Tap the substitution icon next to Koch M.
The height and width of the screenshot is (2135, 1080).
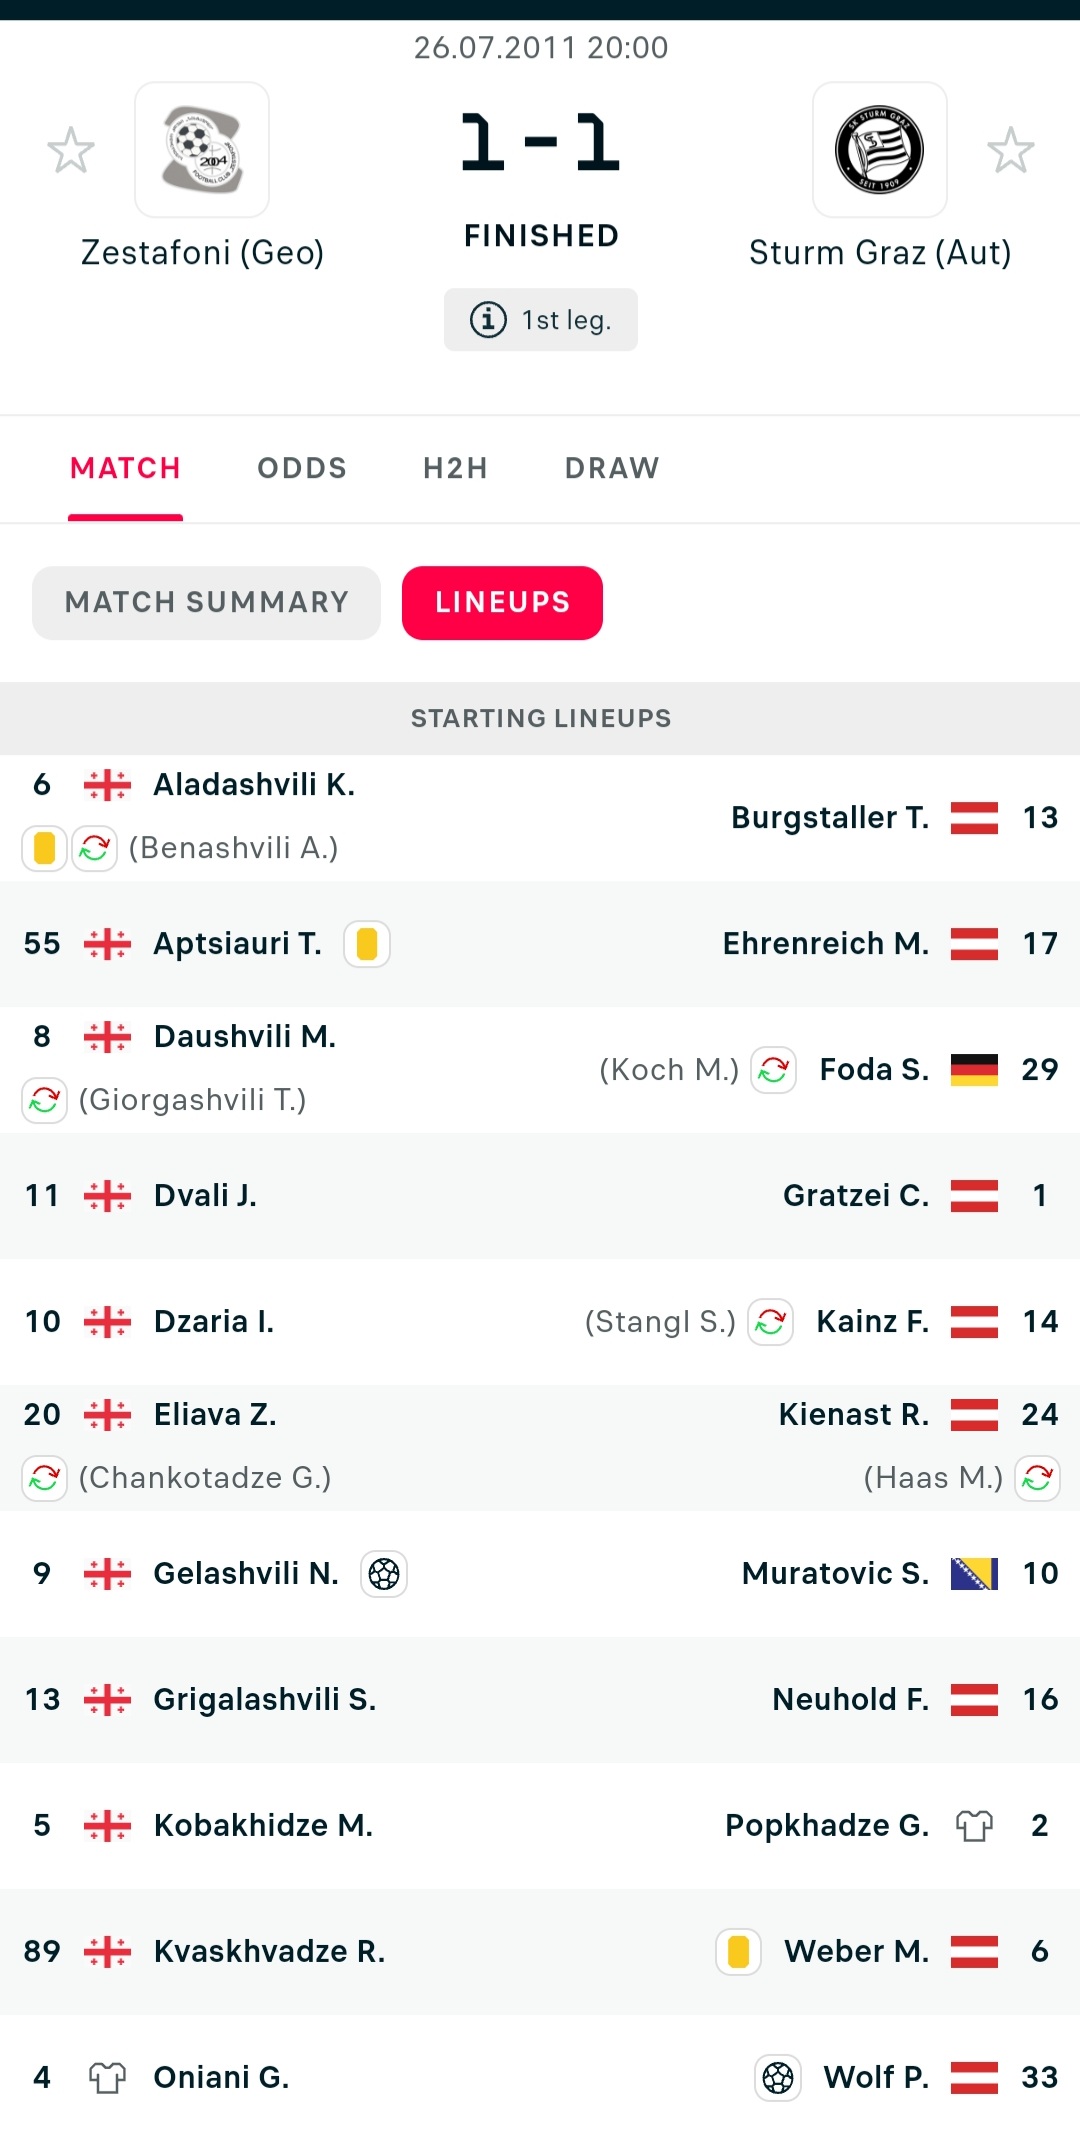coord(773,1070)
